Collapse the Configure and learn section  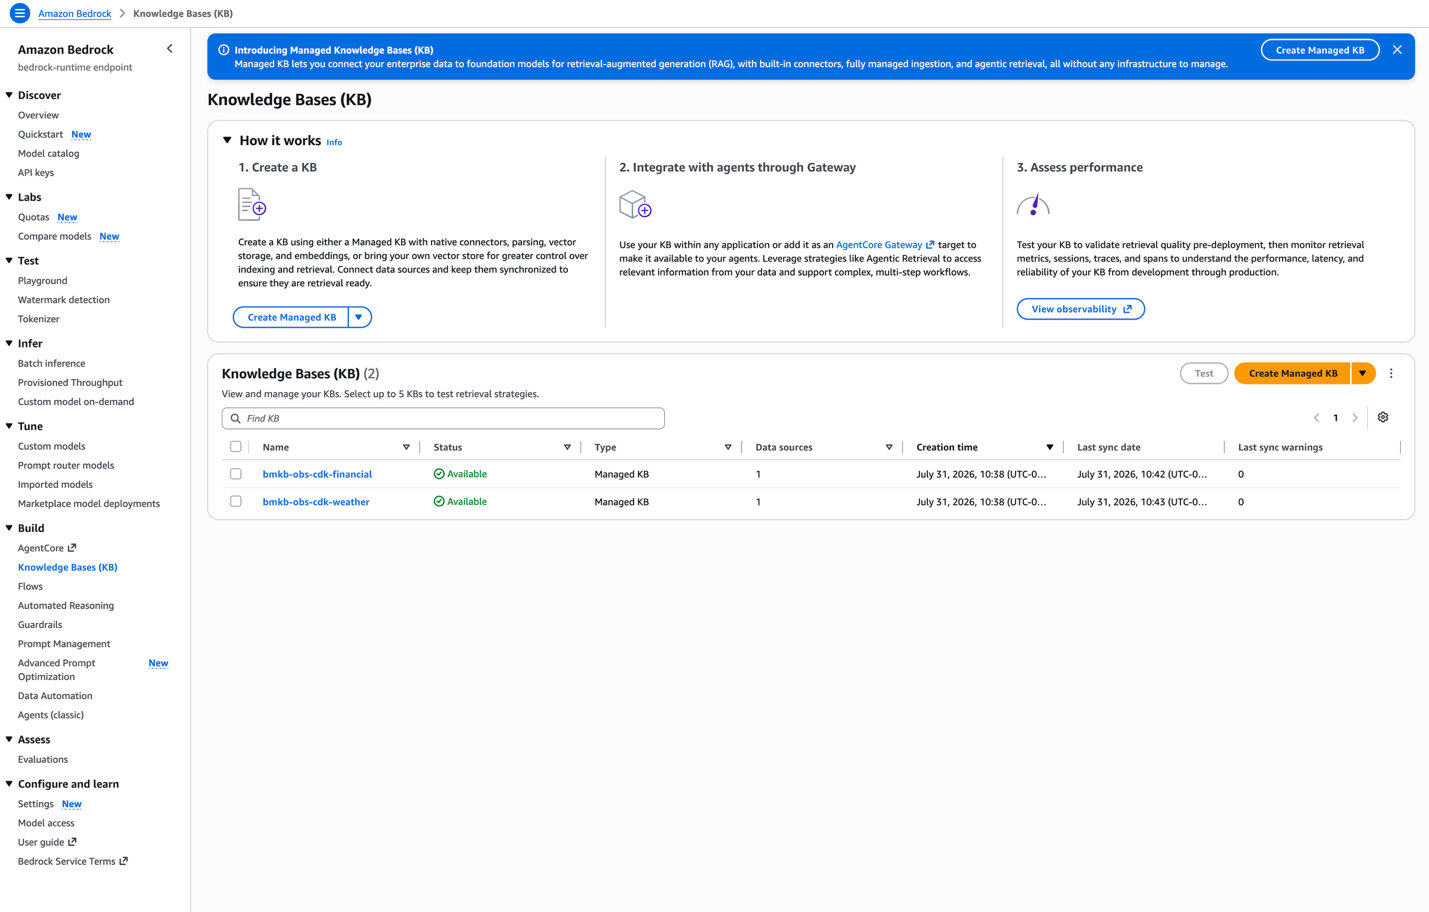coord(9,784)
